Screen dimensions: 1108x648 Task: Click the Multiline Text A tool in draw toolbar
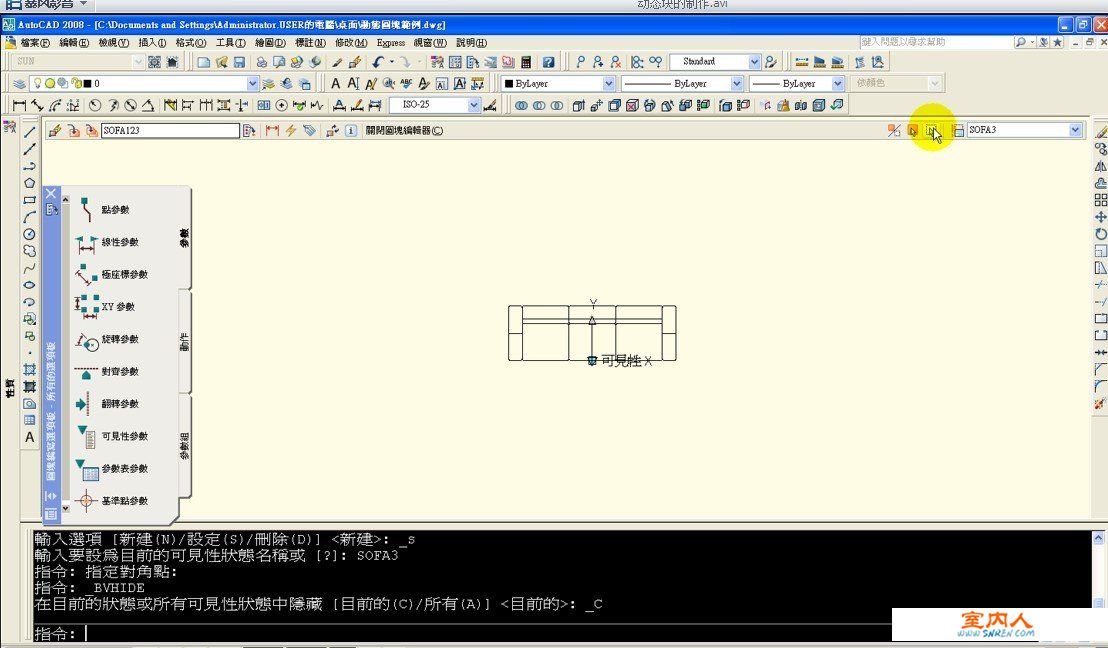(30, 437)
